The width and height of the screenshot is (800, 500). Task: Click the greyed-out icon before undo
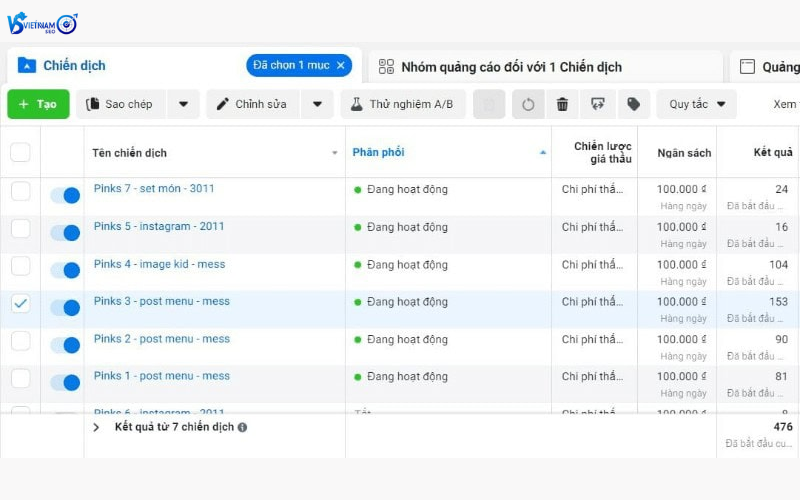pos(489,105)
